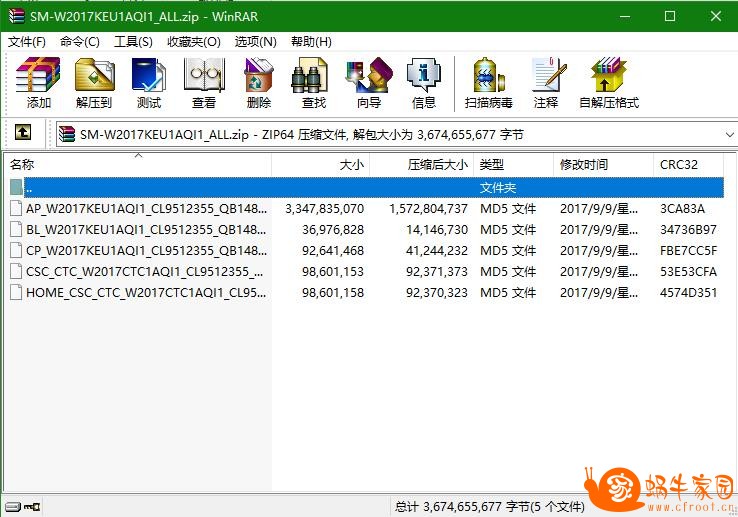Minimize the WinRAR window
The width and height of the screenshot is (738, 517).
tap(625, 16)
